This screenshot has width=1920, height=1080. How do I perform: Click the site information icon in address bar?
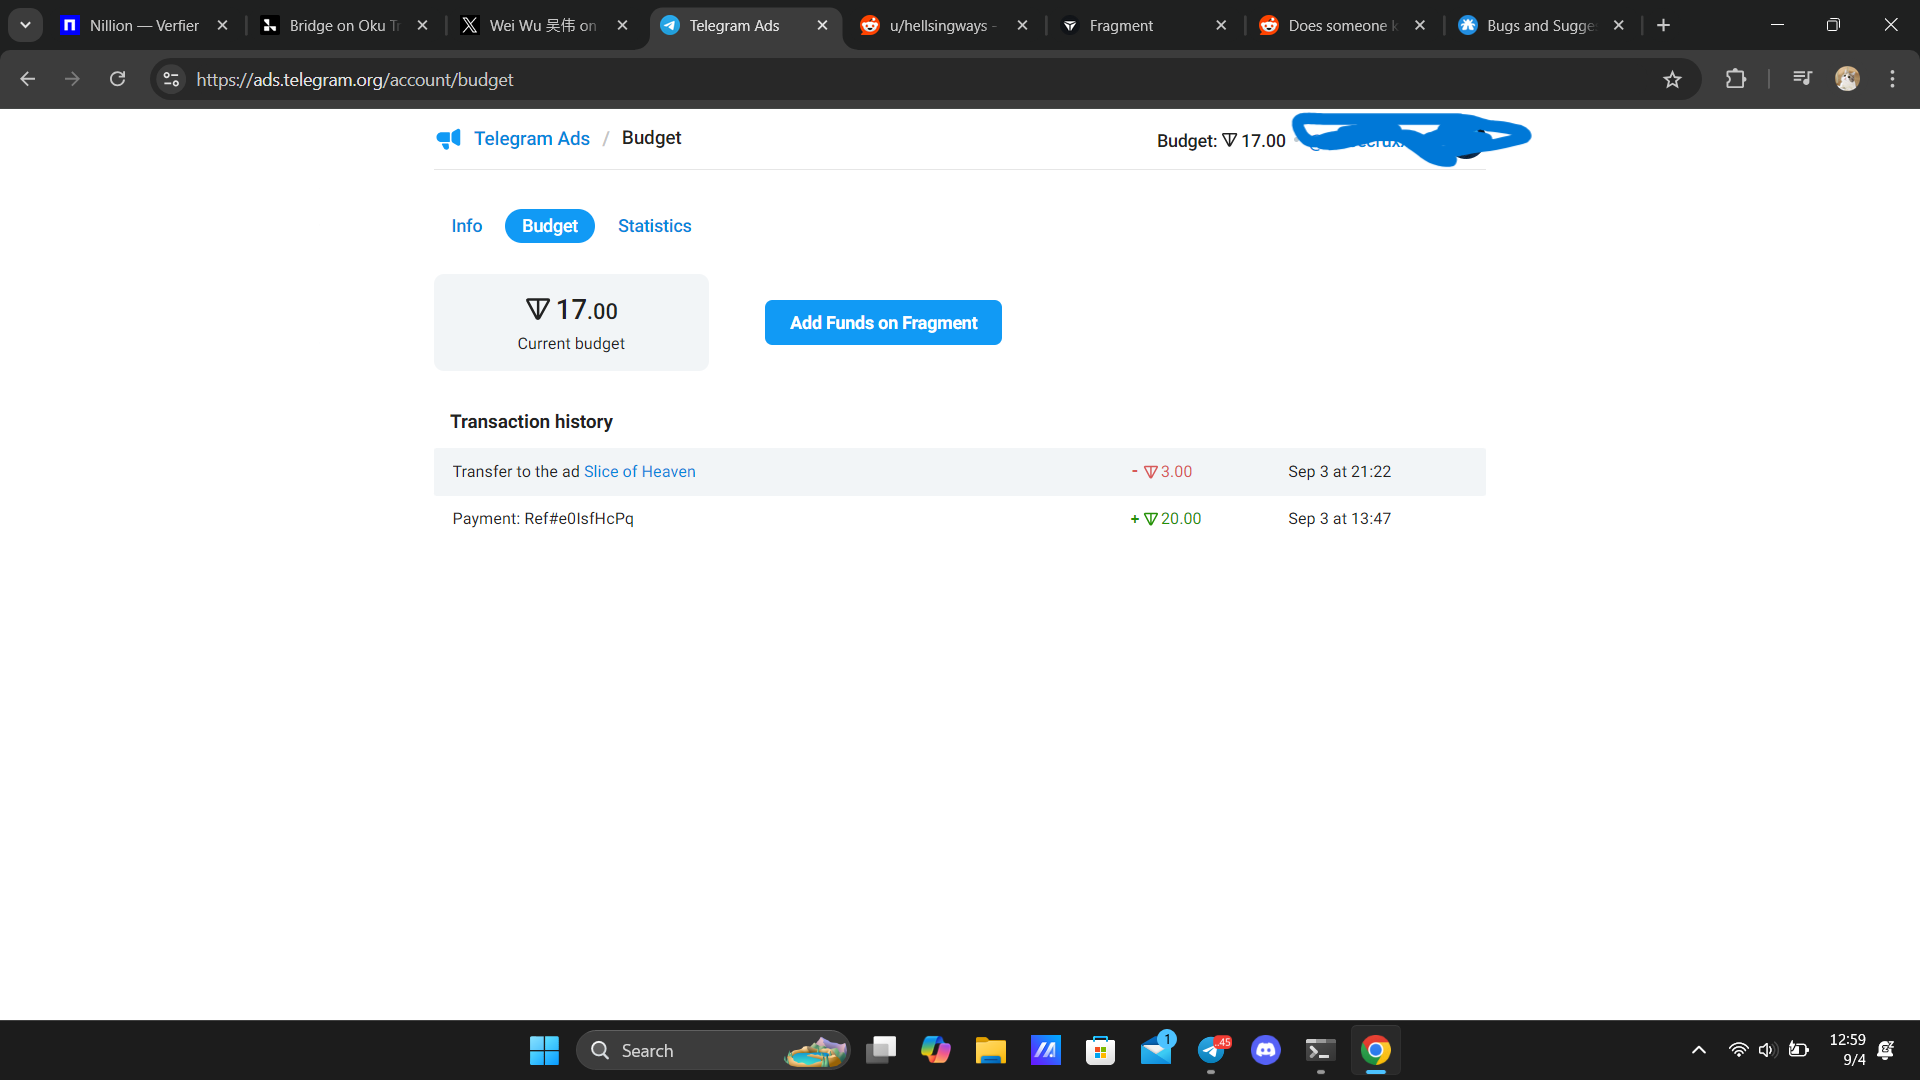point(171,79)
